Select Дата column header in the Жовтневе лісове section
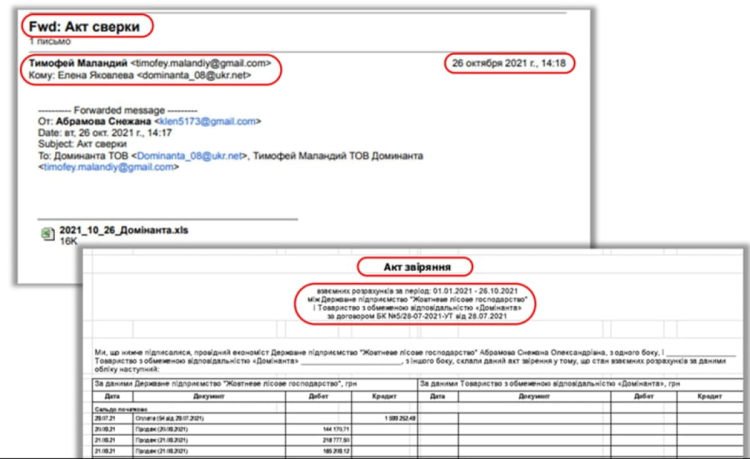This screenshot has width=750, height=459. pos(112,396)
